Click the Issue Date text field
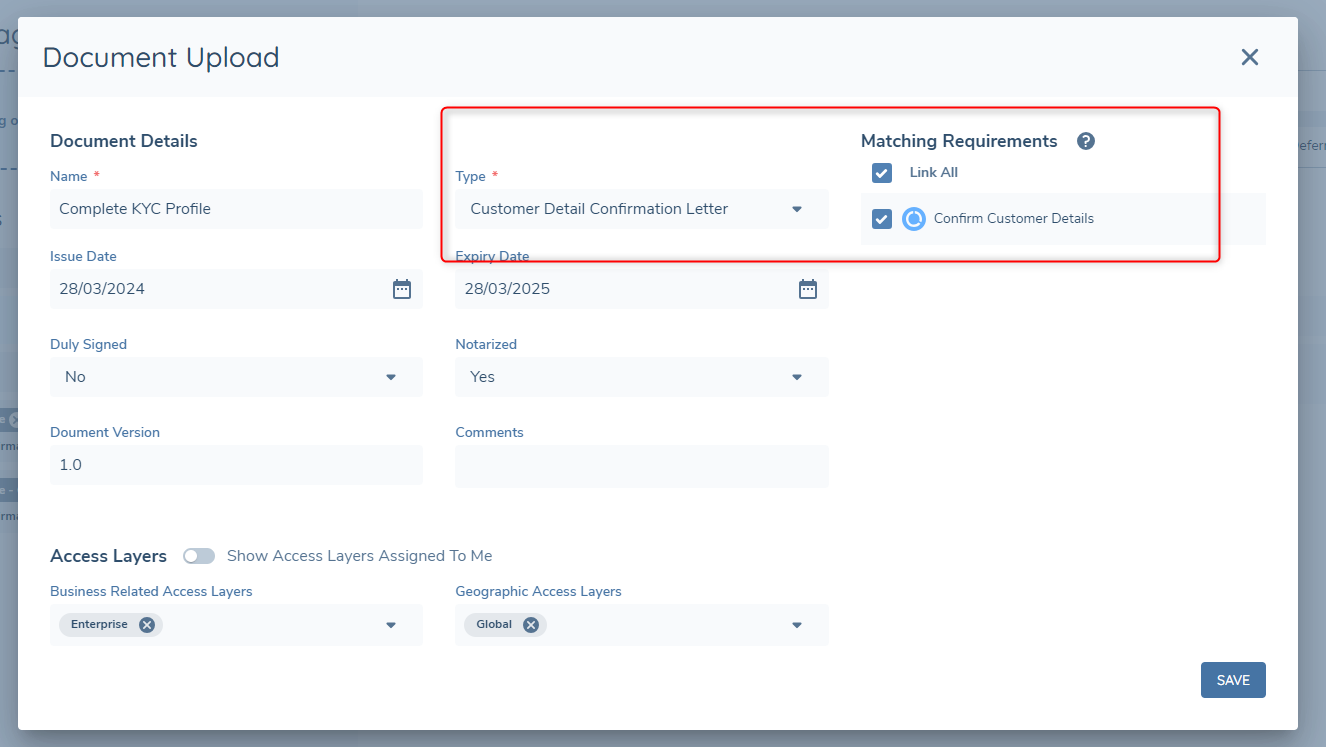This screenshot has height=747, width=1326. (215, 289)
